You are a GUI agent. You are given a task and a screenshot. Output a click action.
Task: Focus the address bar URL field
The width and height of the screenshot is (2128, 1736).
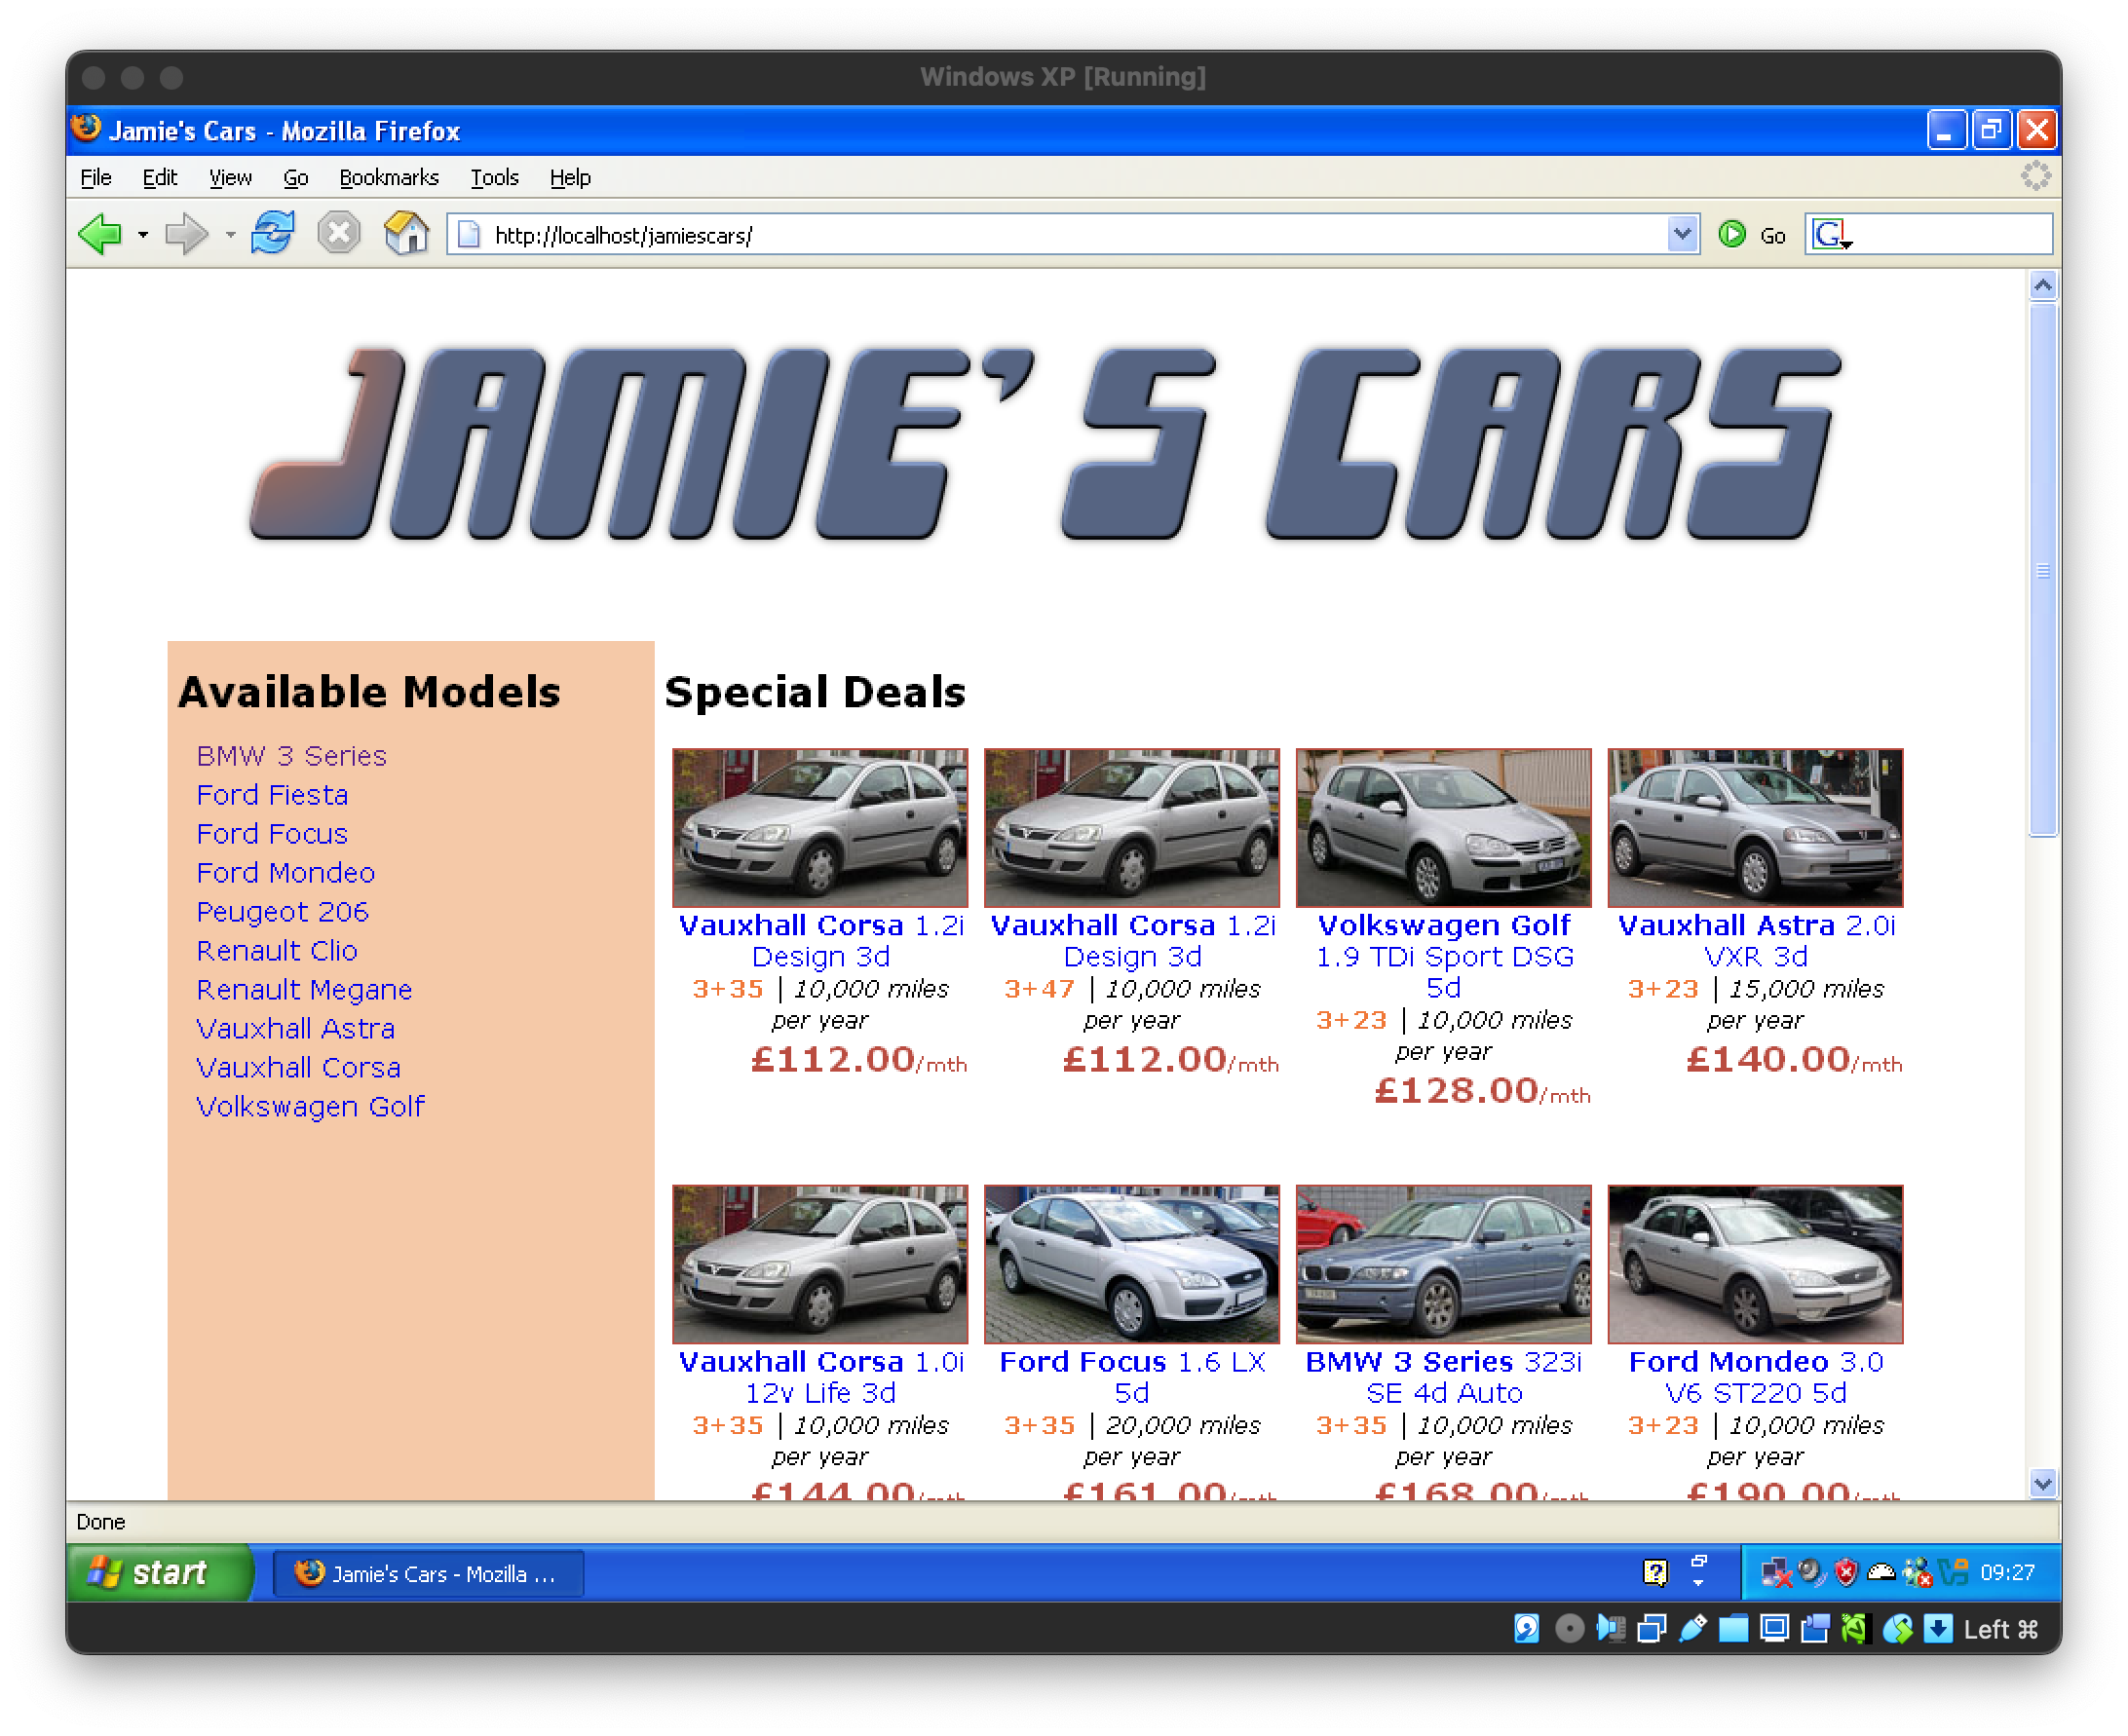click(1075, 235)
